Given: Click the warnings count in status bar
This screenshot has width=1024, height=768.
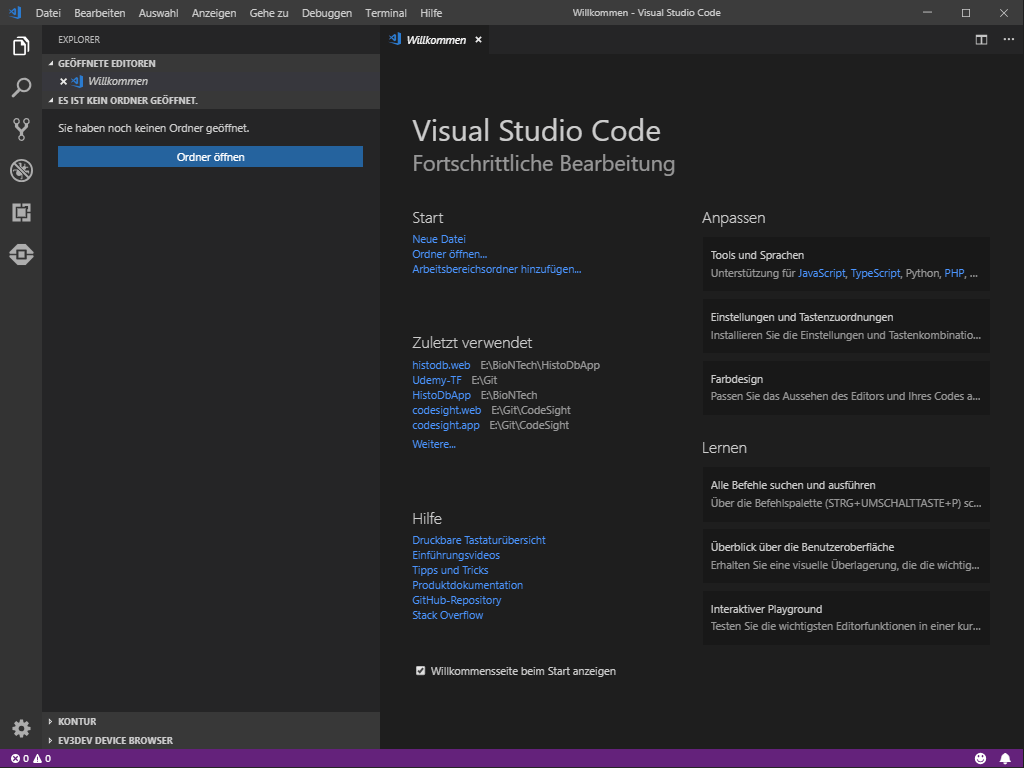Looking at the screenshot, I should (42, 758).
